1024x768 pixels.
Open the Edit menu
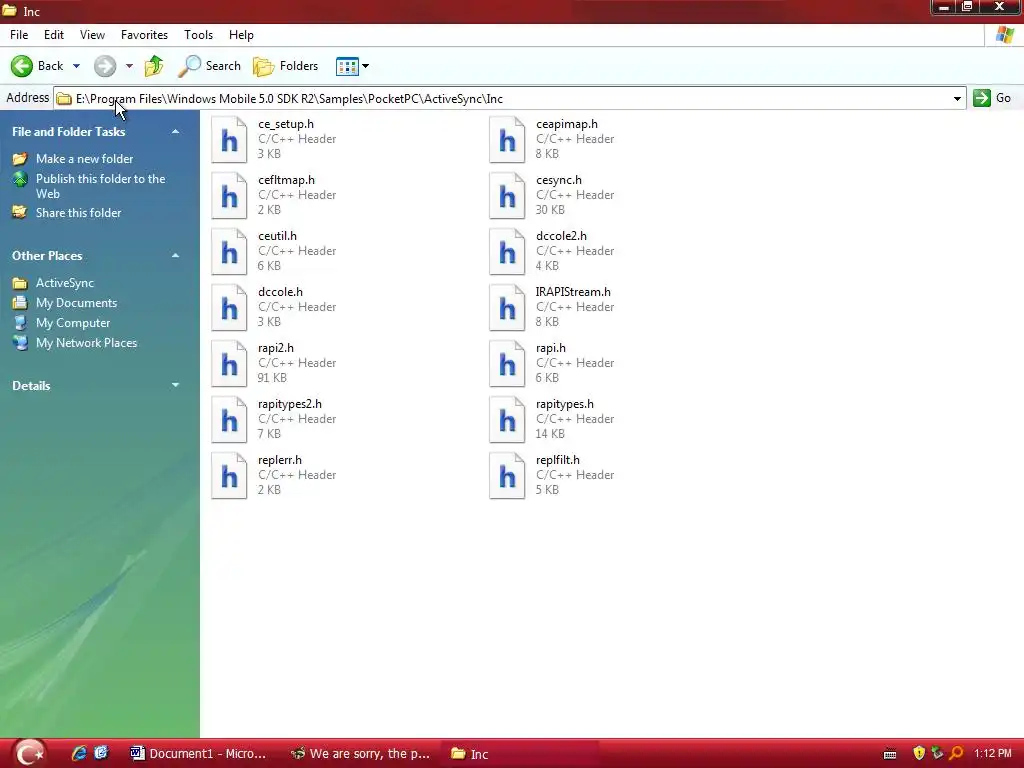54,35
